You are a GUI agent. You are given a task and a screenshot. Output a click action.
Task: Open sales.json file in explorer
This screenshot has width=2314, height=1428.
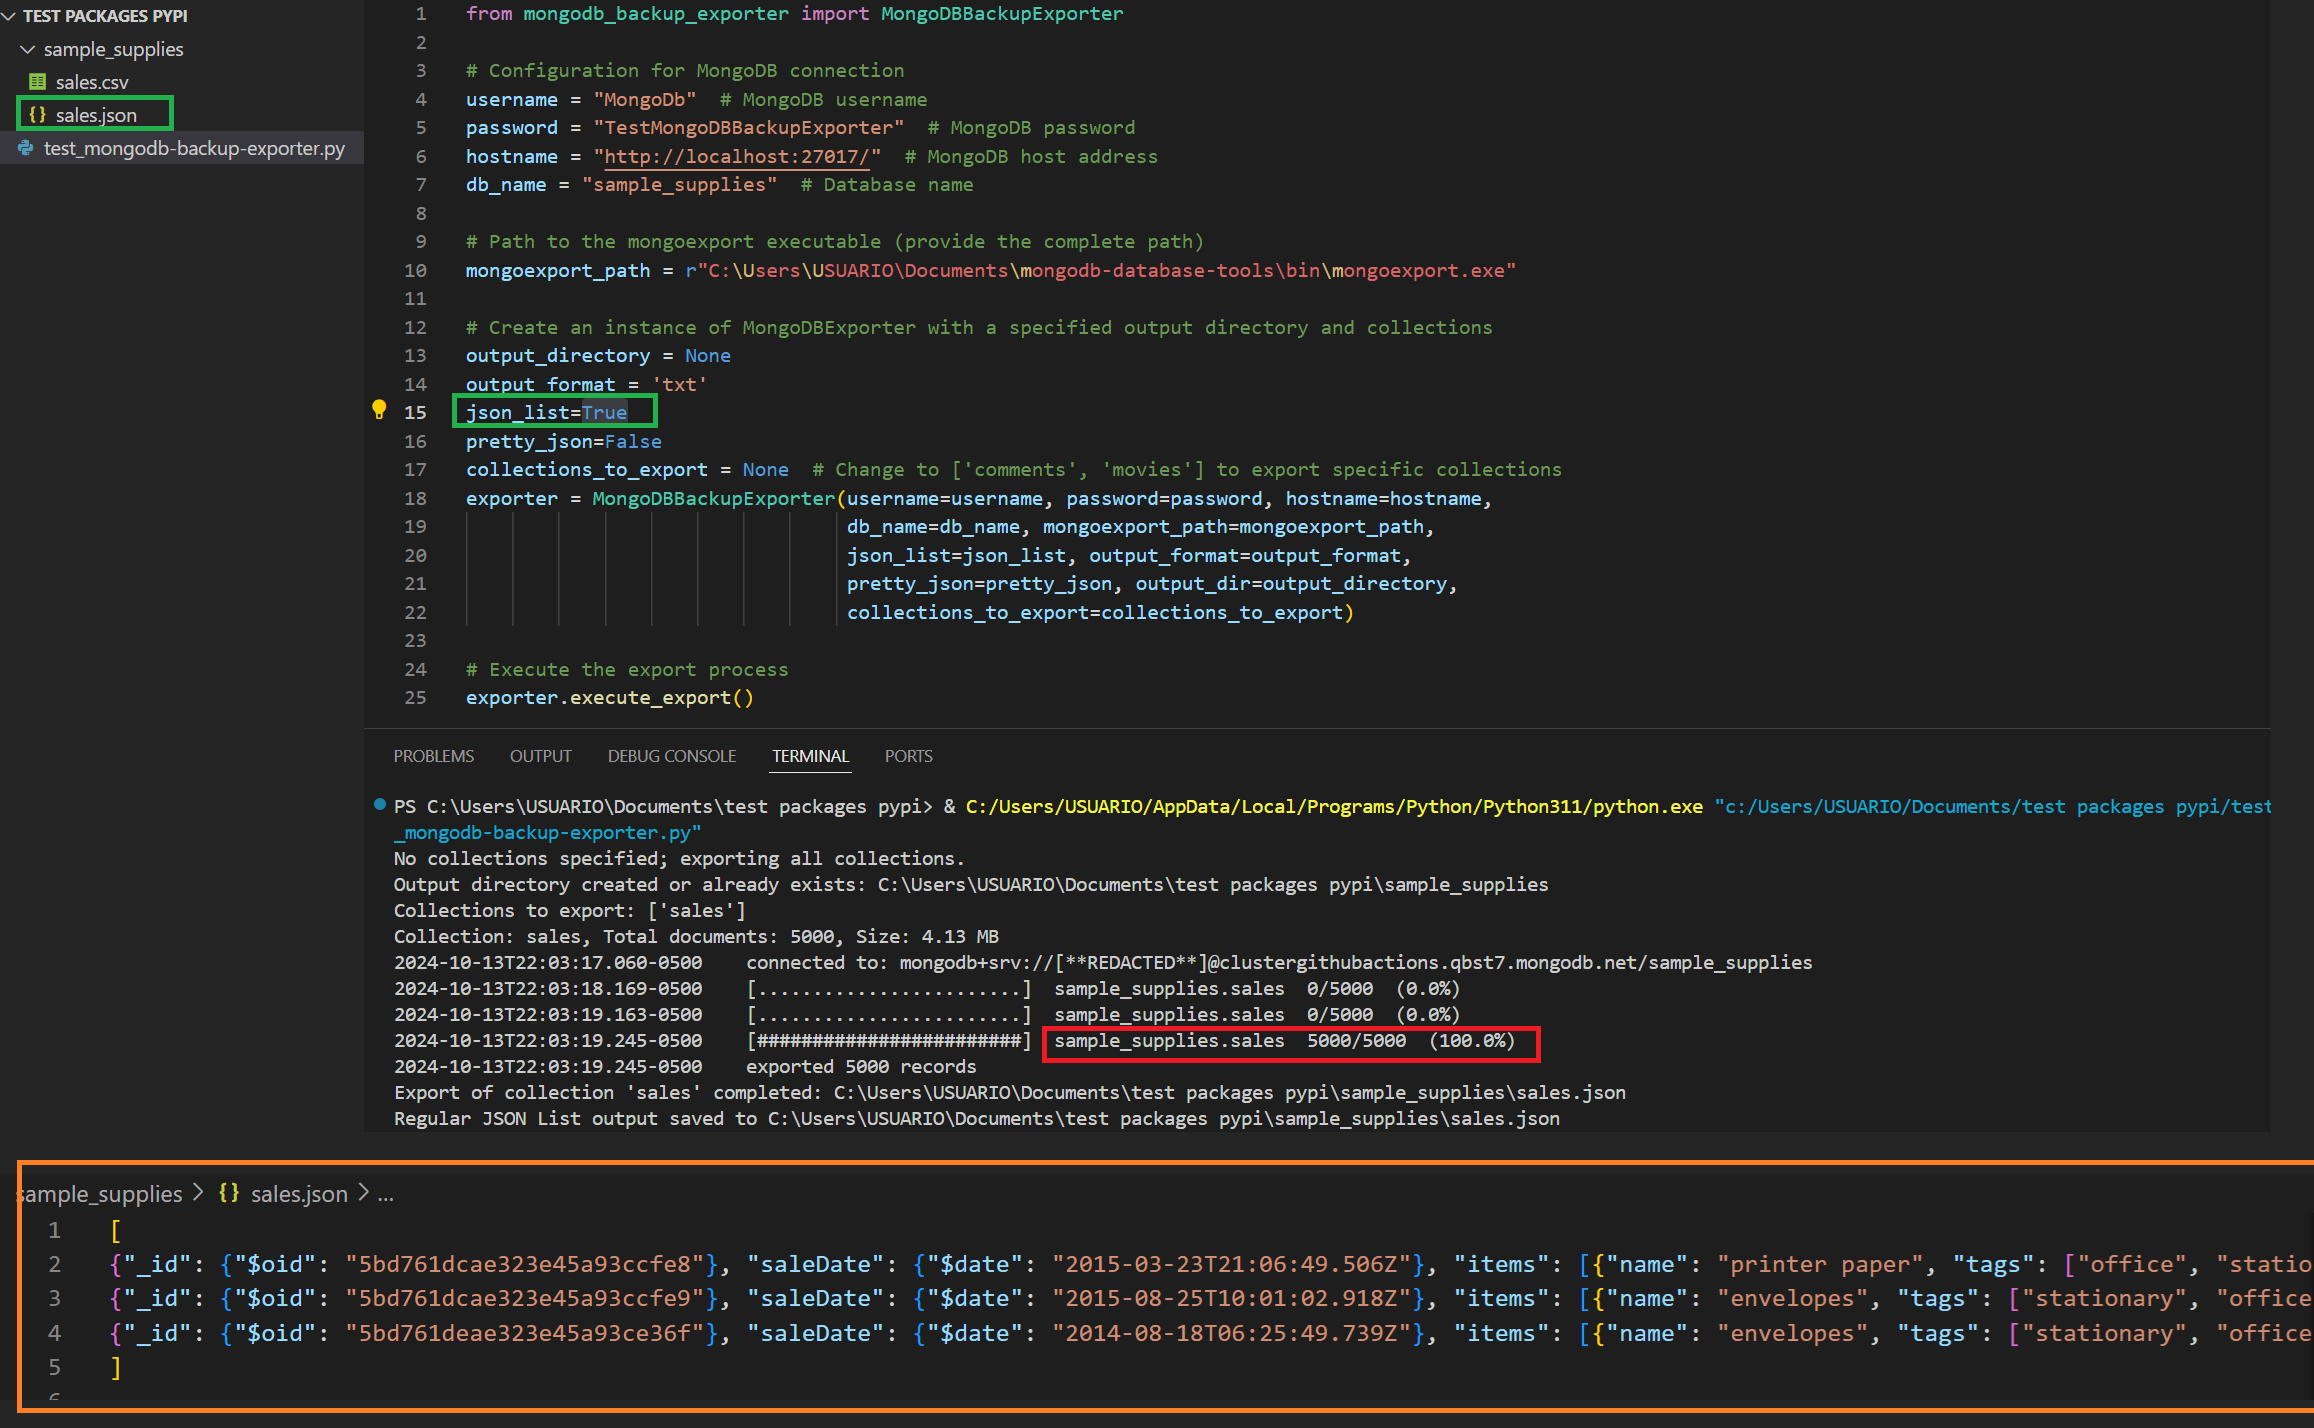pos(94,114)
